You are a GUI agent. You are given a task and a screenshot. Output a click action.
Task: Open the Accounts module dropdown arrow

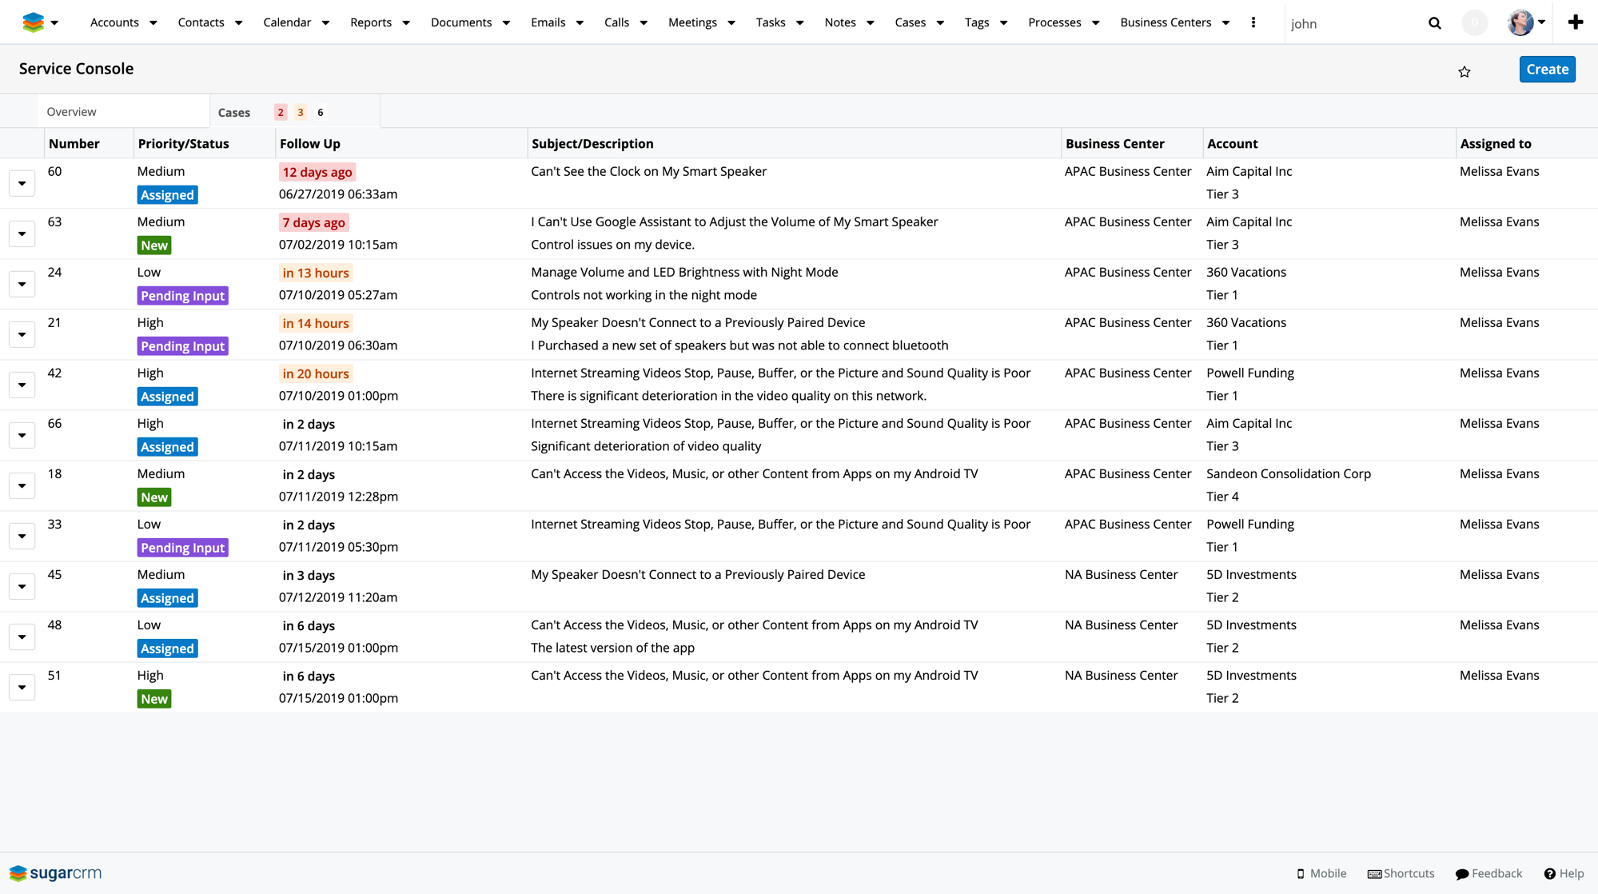pyautogui.click(x=153, y=23)
